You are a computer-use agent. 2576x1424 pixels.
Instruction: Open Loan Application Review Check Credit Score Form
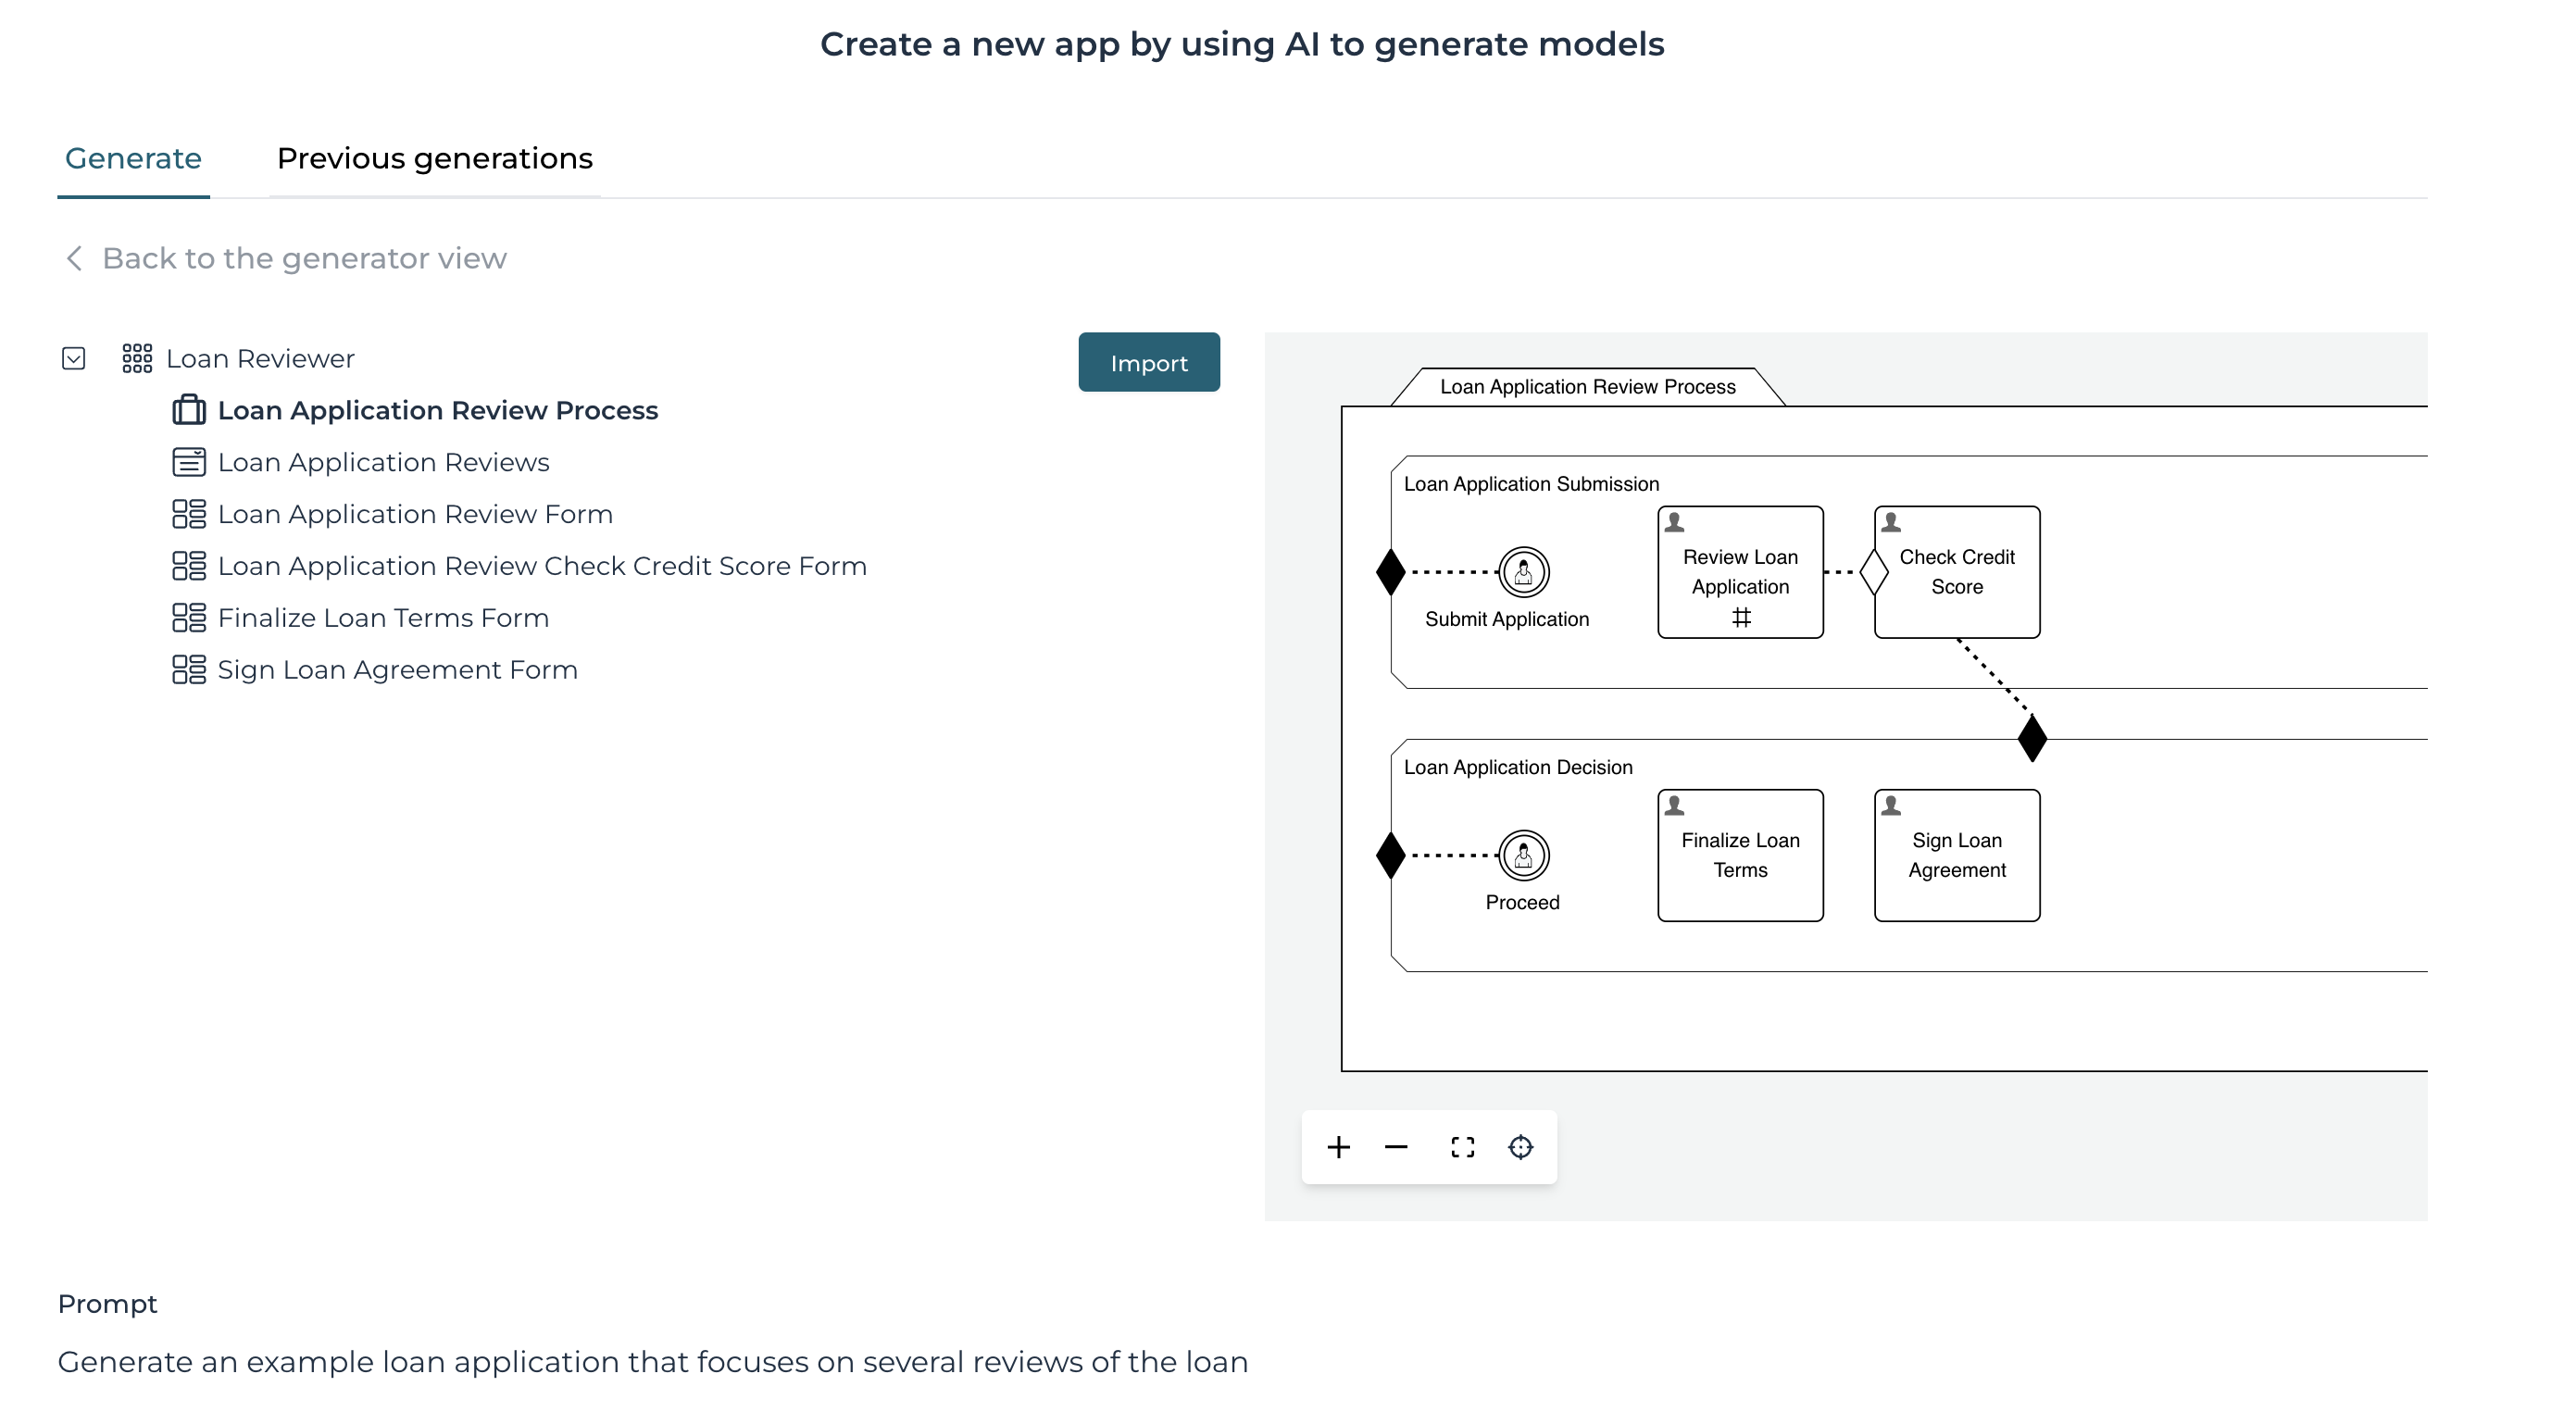click(541, 566)
